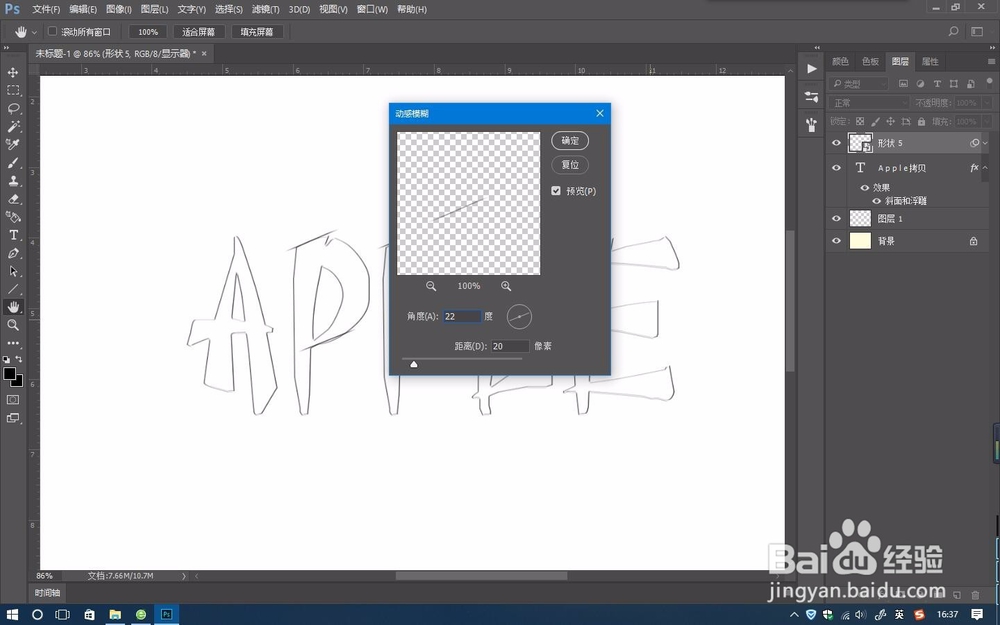Select the Lasso tool
Viewport: 1000px width, 625px height.
13,108
